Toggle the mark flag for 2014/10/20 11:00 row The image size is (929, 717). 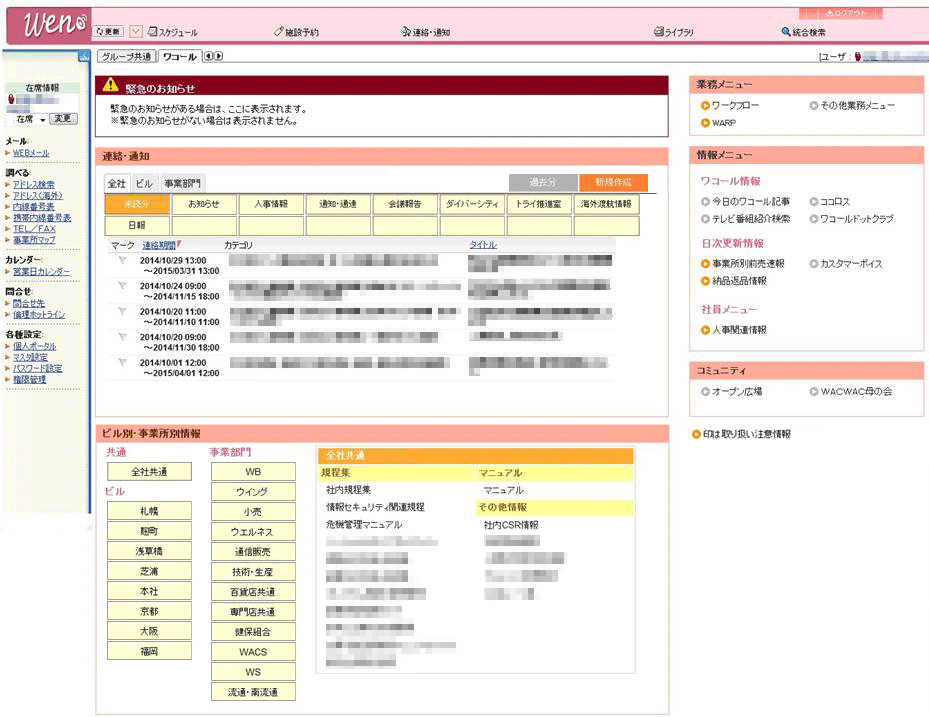(x=122, y=311)
